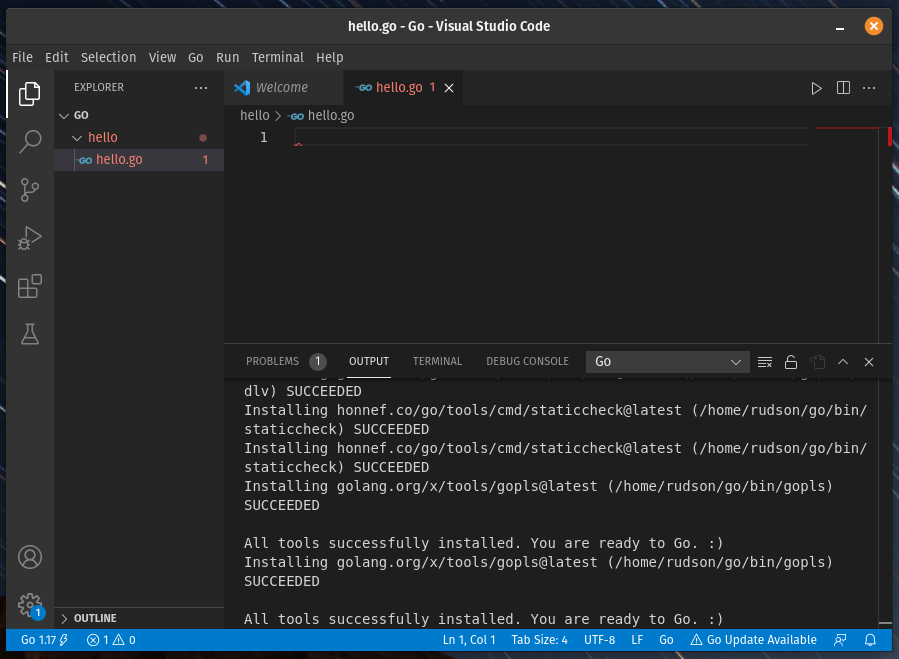Change the UTF-8 encoding
Screen dimensions: 899x659
[599, 640]
